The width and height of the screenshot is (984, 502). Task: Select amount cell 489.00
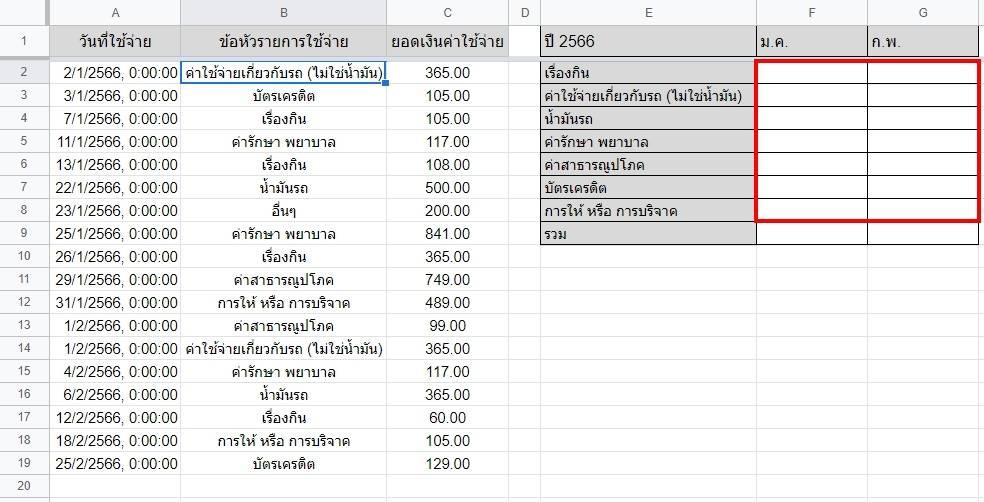[447, 302]
